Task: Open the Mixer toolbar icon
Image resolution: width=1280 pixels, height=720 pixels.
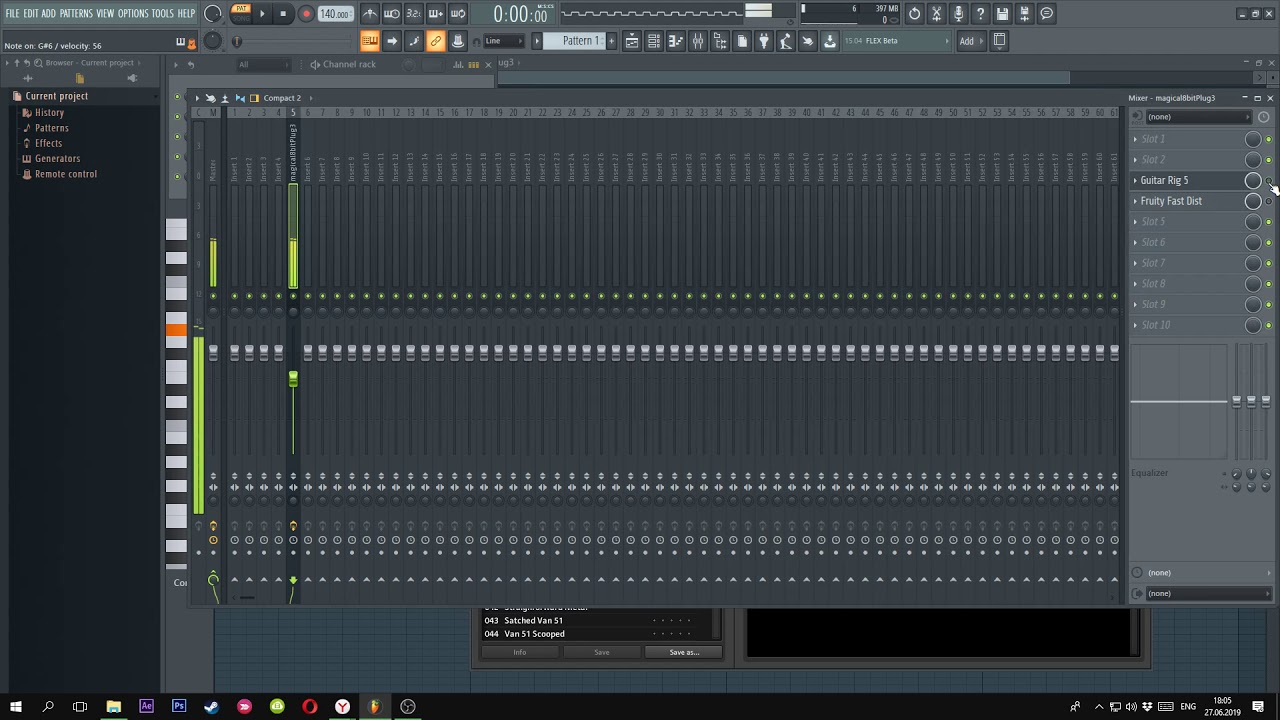Action: tap(698, 41)
